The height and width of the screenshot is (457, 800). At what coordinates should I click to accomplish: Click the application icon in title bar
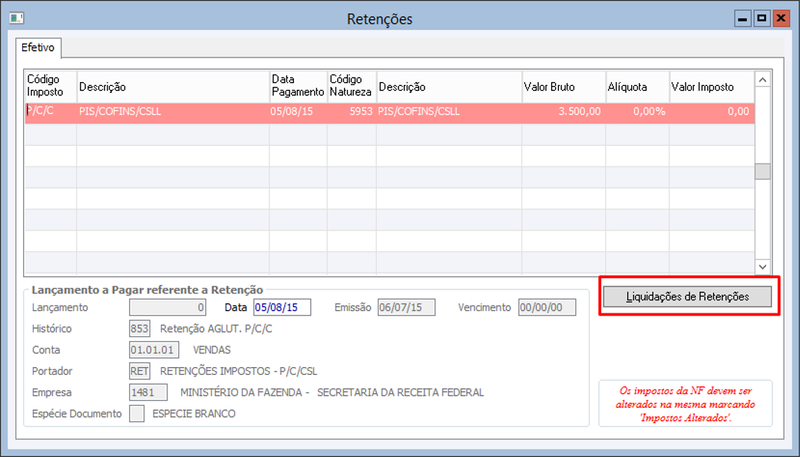click(16, 18)
